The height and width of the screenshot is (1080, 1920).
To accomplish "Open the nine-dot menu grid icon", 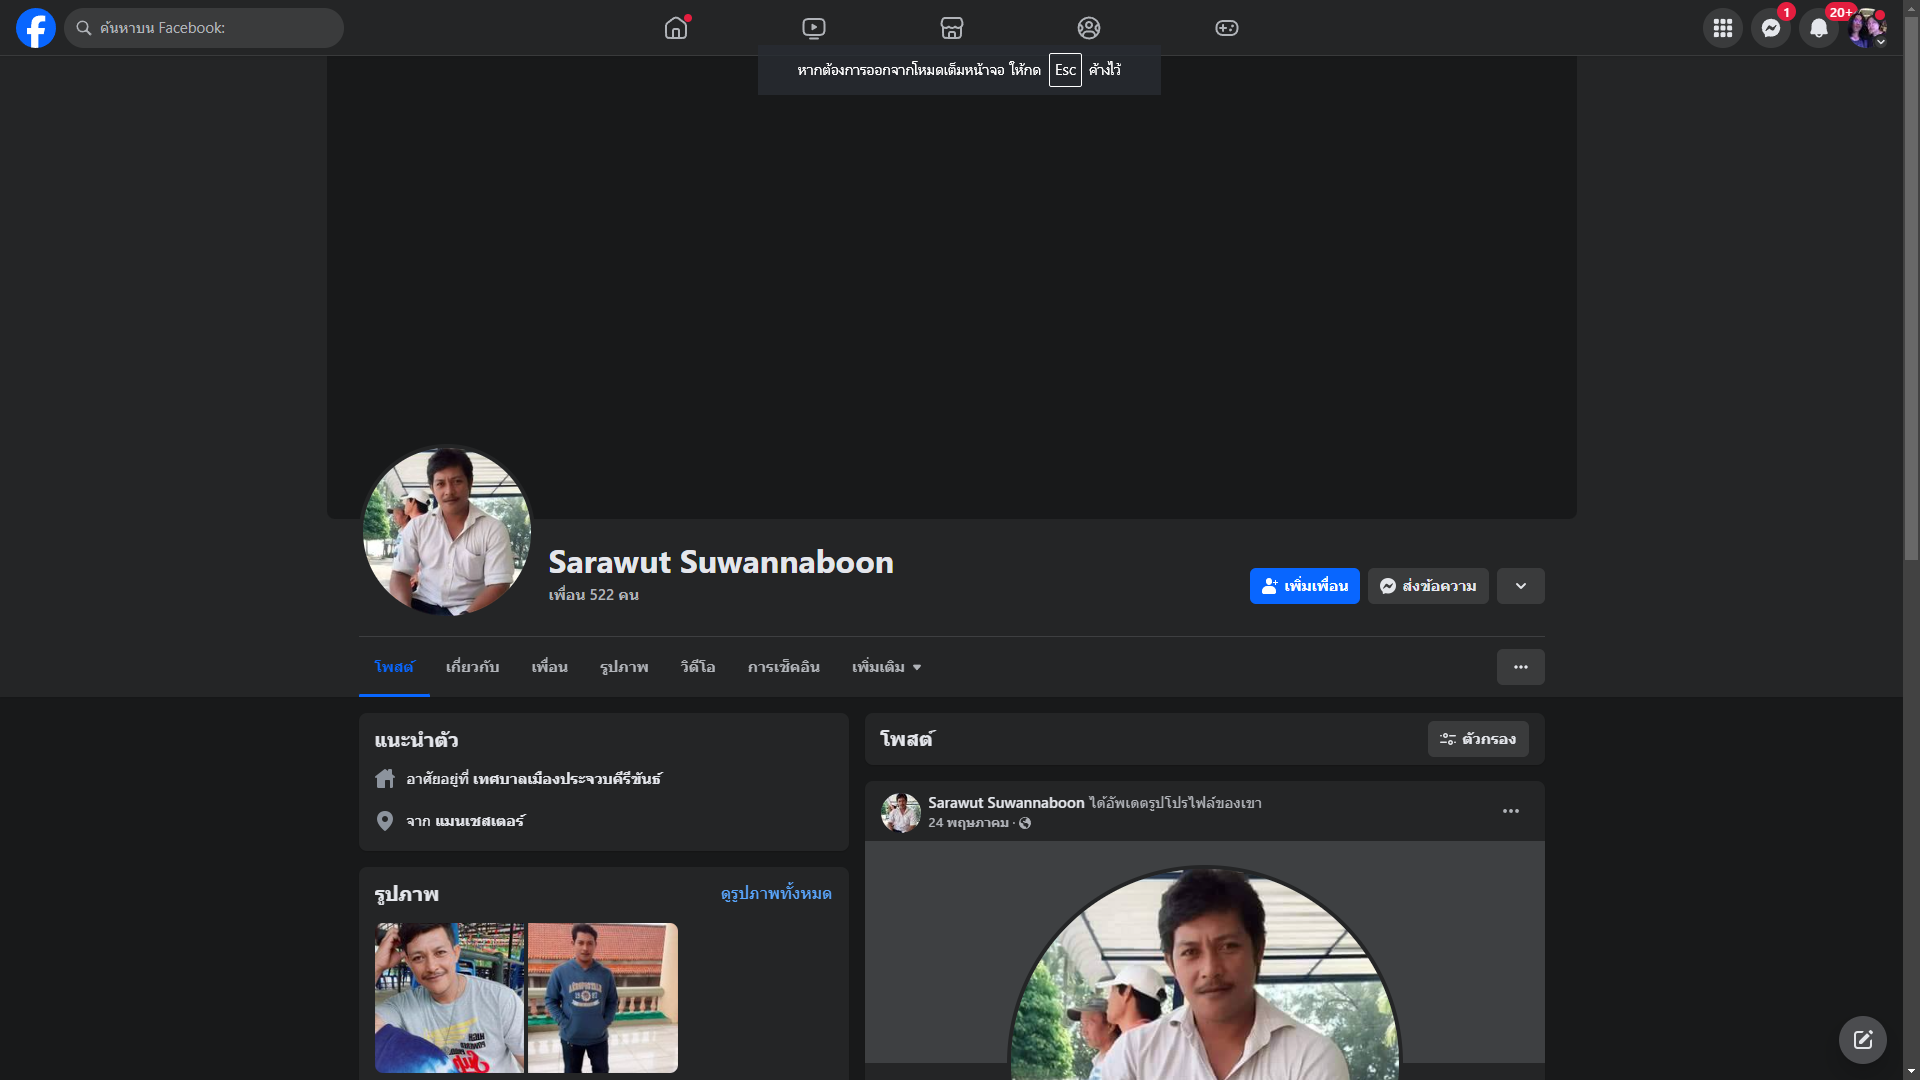I will coord(1722,28).
